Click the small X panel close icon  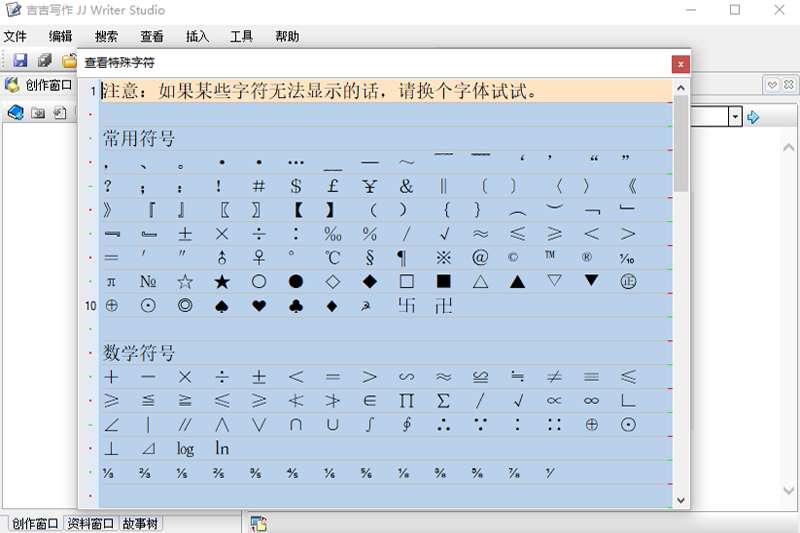(x=789, y=86)
